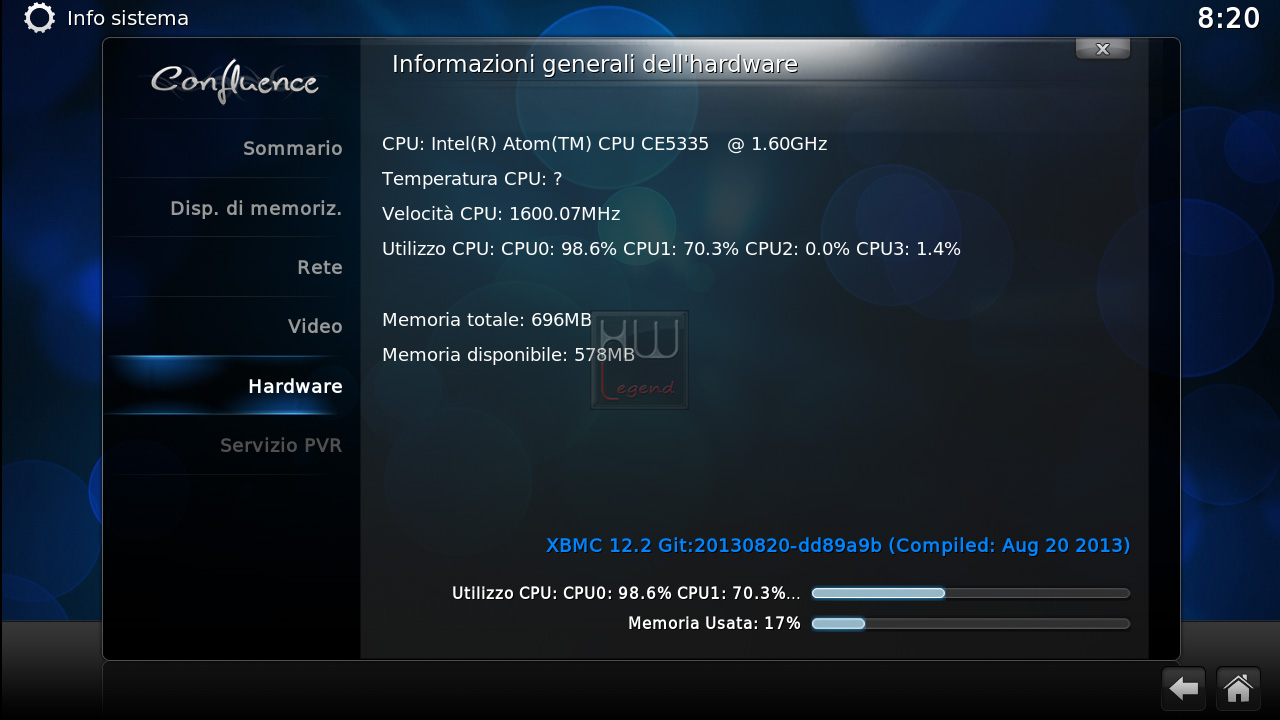Click the settings gear icon near Info sistema
The height and width of the screenshot is (720, 1280).
click(x=39, y=18)
